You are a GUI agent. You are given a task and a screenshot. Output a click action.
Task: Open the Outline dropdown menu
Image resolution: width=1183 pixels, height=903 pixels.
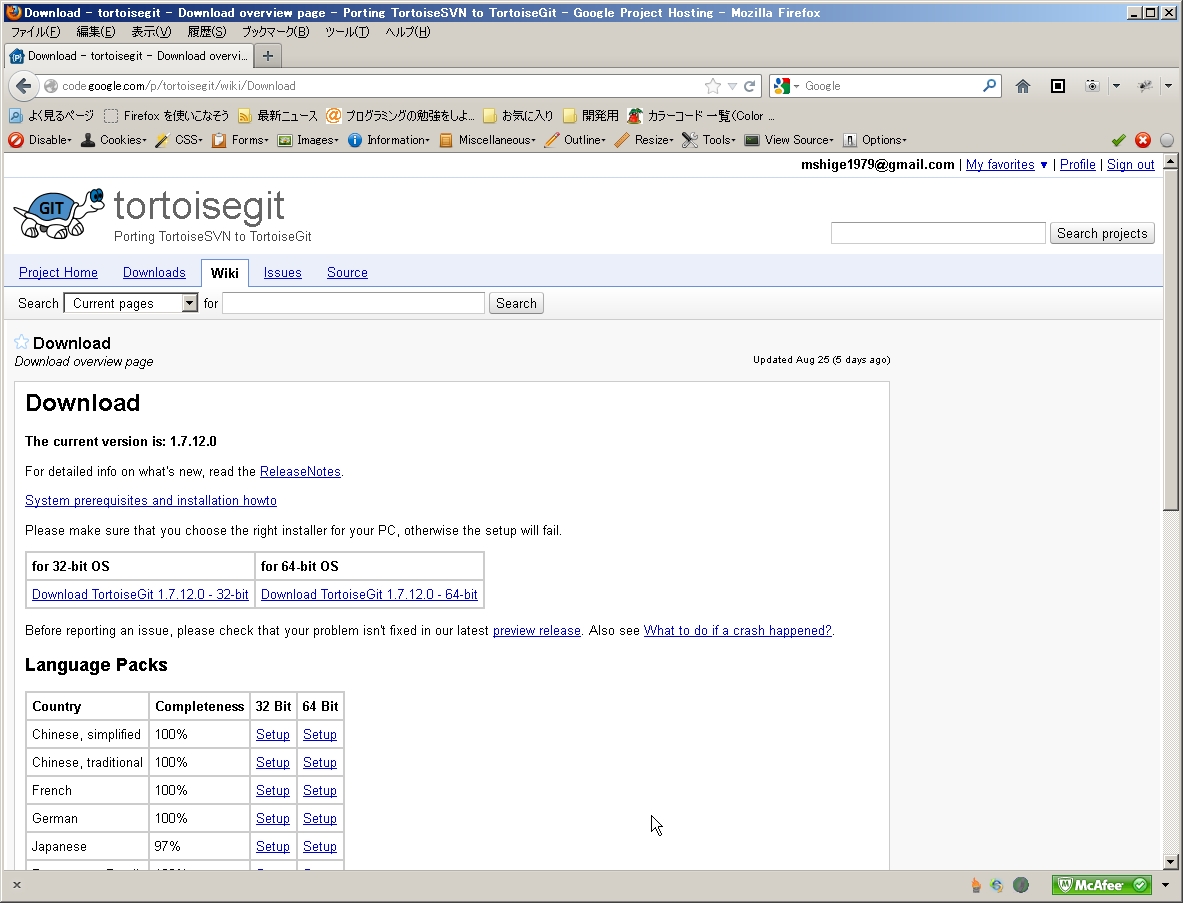(x=575, y=140)
